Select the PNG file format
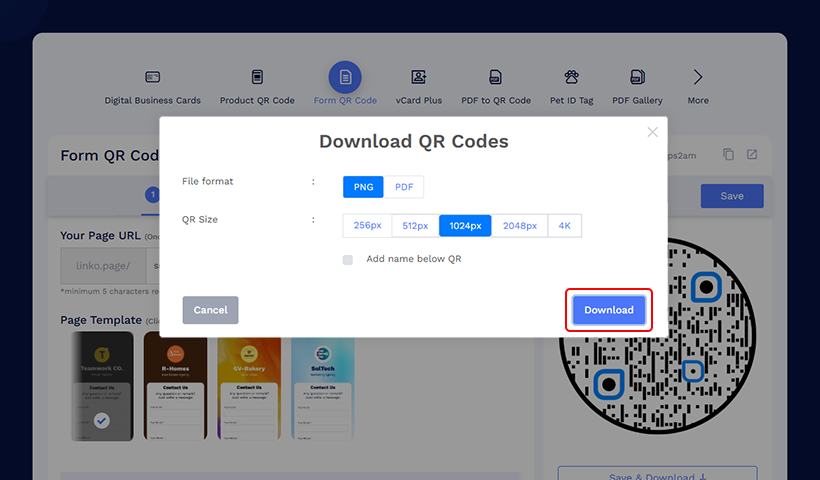Viewport: 820px width, 480px height. click(x=363, y=187)
